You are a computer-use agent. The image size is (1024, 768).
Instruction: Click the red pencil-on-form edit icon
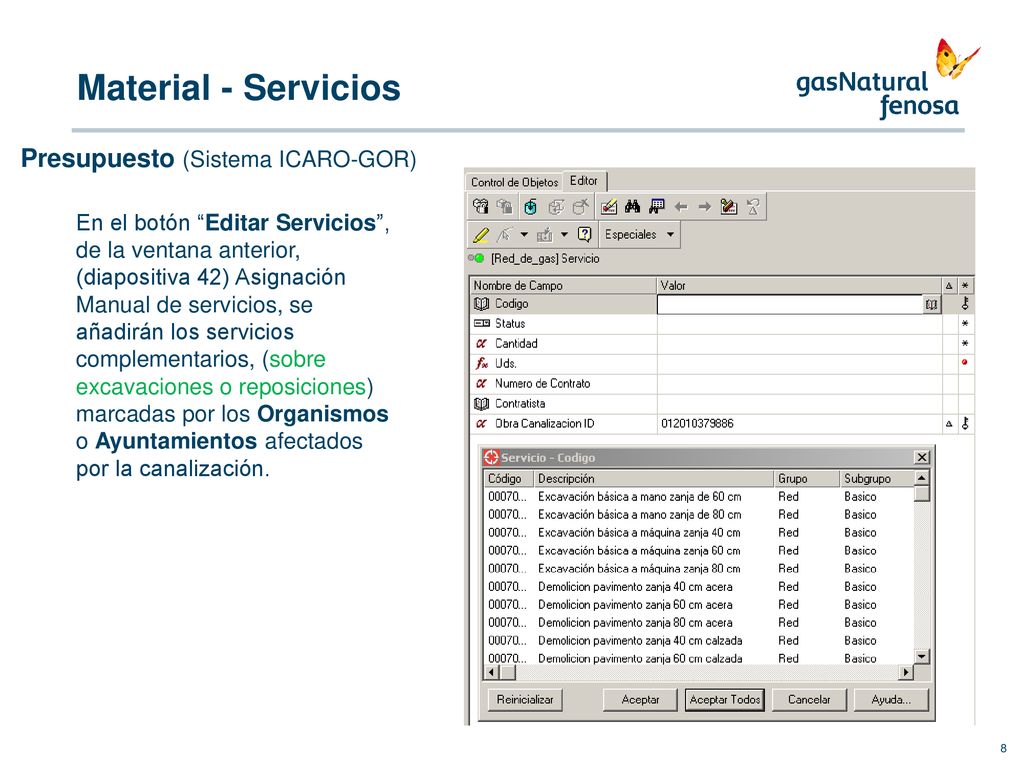click(609, 207)
